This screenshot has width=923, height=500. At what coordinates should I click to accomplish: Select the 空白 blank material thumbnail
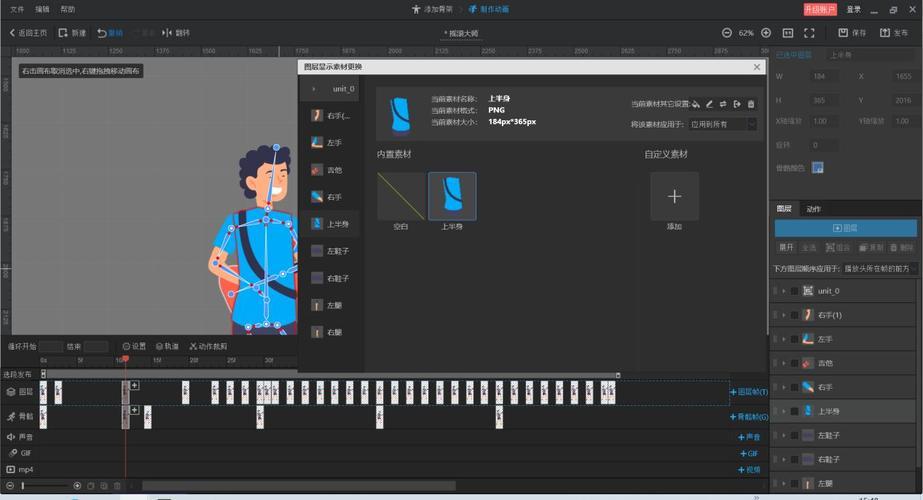pyautogui.click(x=401, y=197)
